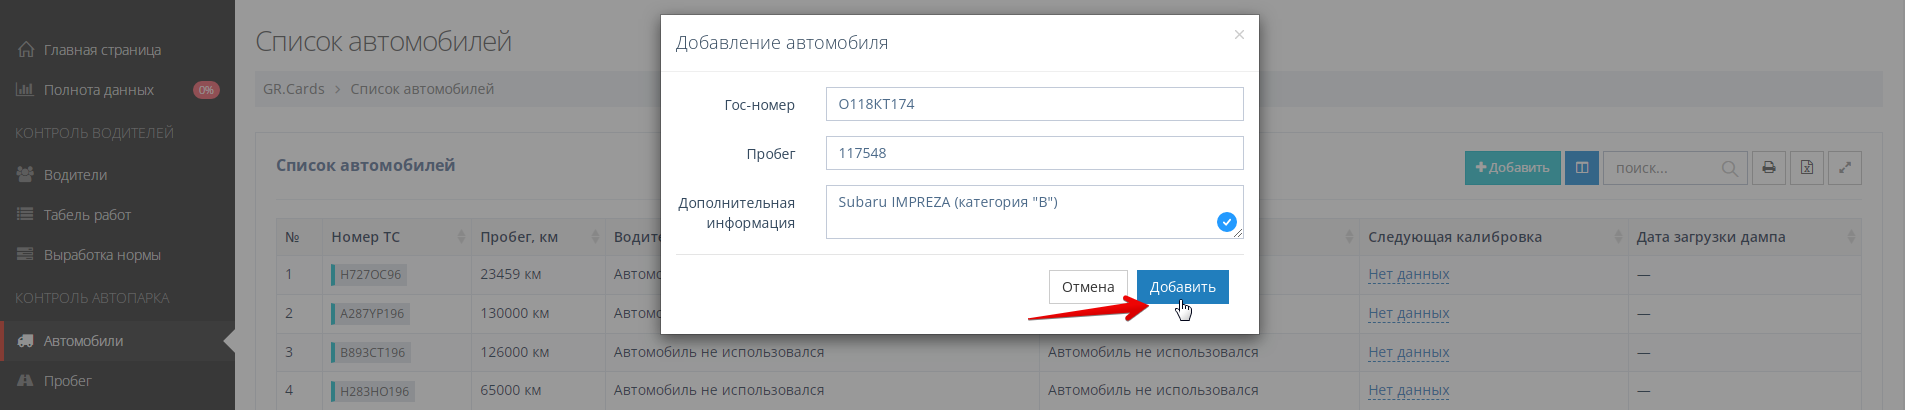Sort by Номер ТС column
This screenshot has width=1905, height=410.
pyautogui.click(x=396, y=237)
